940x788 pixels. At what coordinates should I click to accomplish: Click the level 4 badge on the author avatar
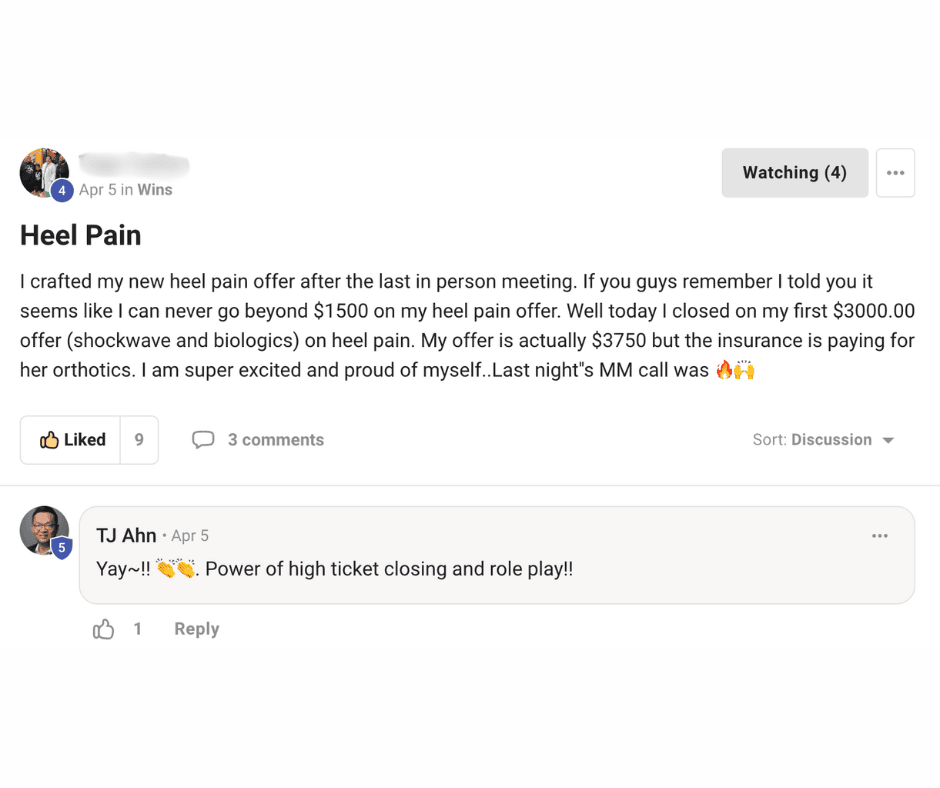[62, 190]
